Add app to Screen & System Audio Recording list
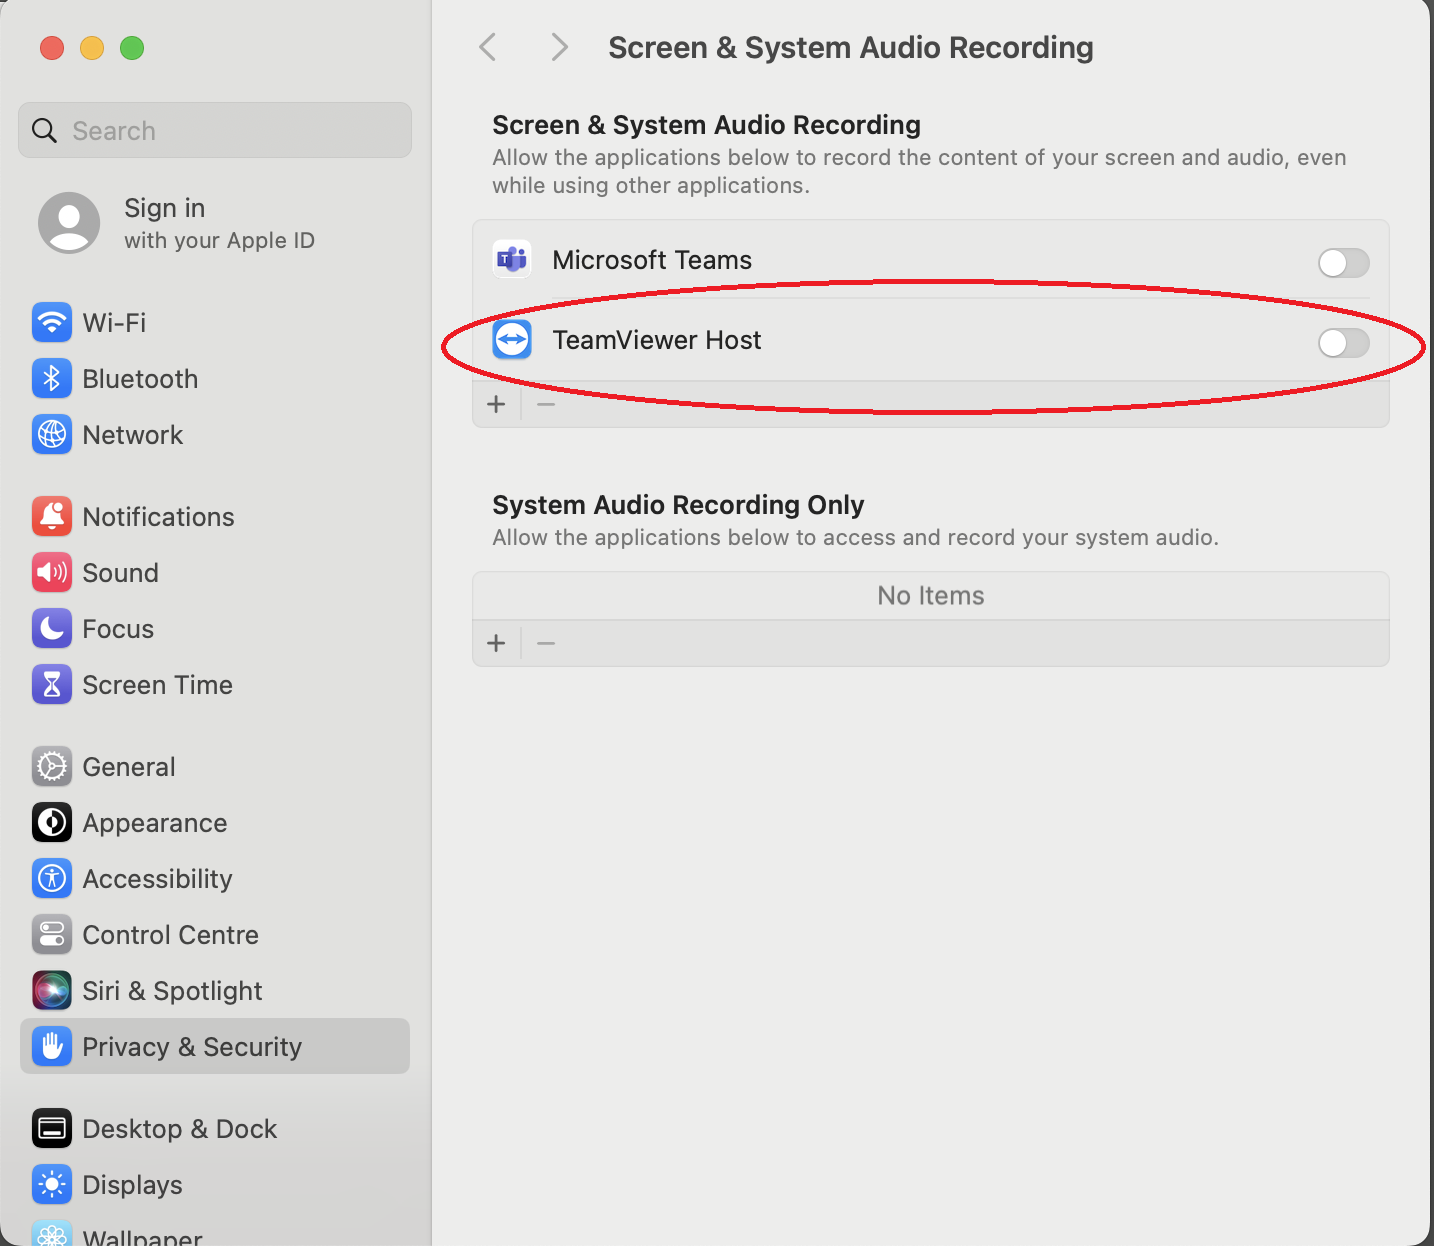The width and height of the screenshot is (1434, 1246). [496, 404]
